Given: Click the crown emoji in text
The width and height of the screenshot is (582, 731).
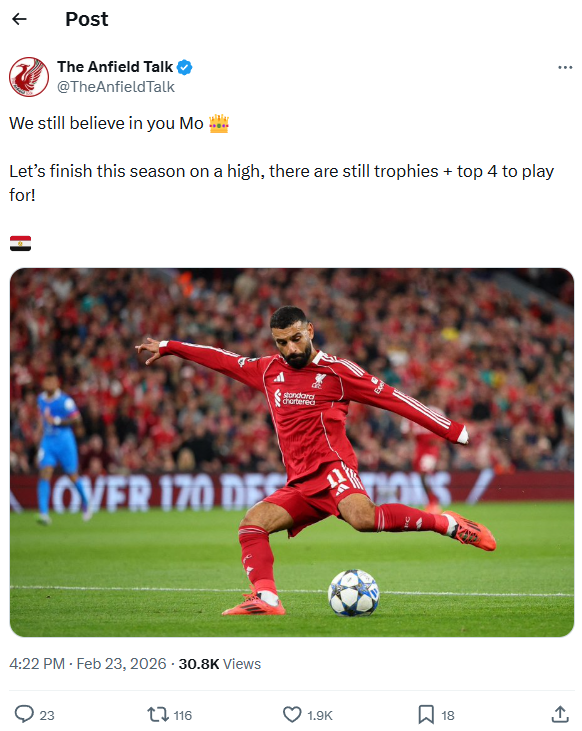Looking at the screenshot, I should pyautogui.click(x=219, y=124).
